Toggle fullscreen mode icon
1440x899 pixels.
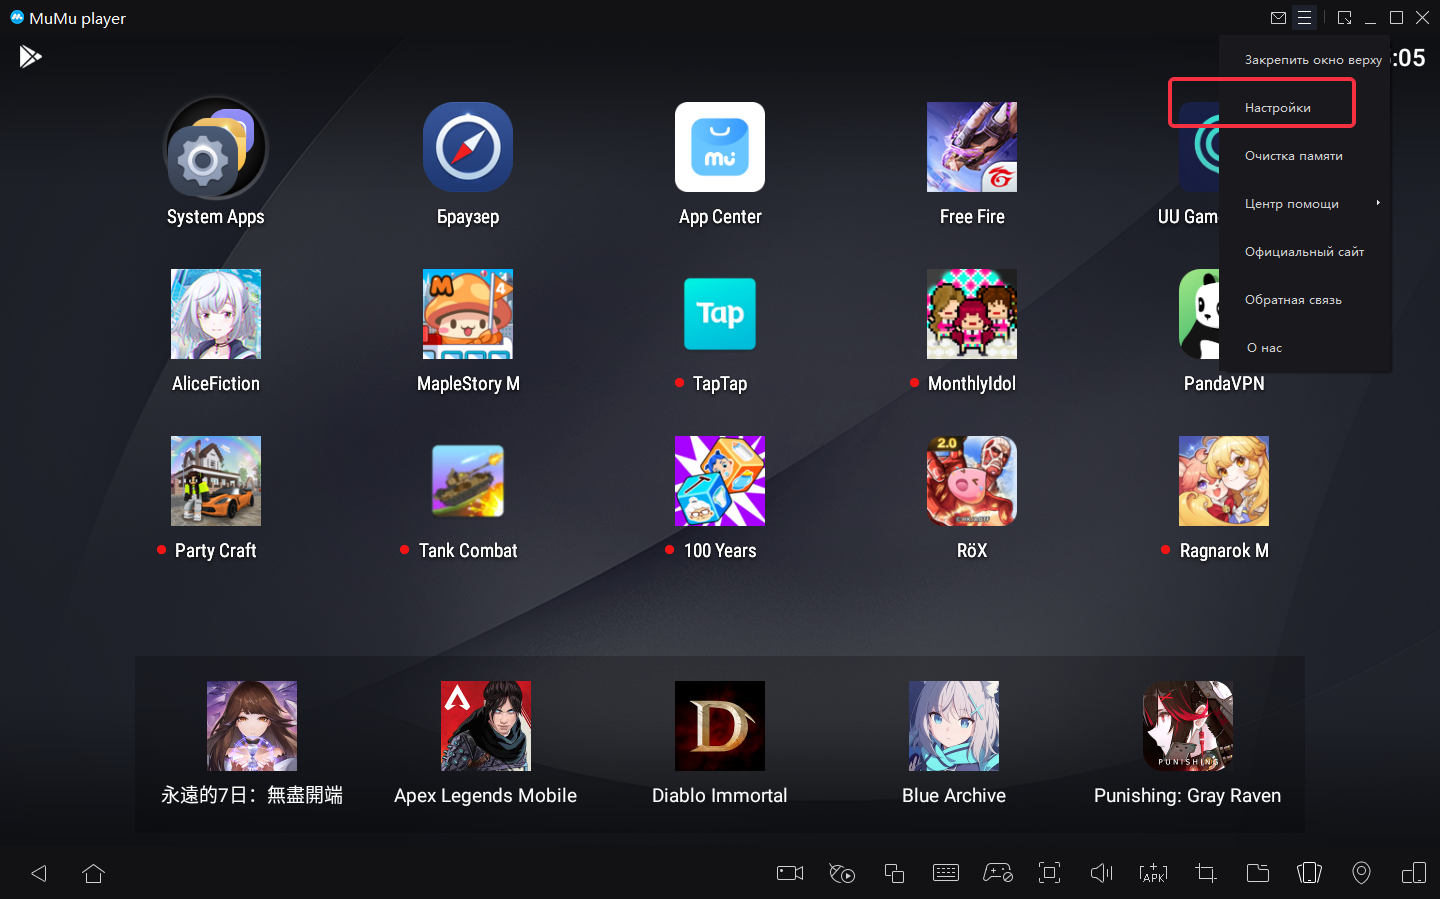click(x=1050, y=873)
